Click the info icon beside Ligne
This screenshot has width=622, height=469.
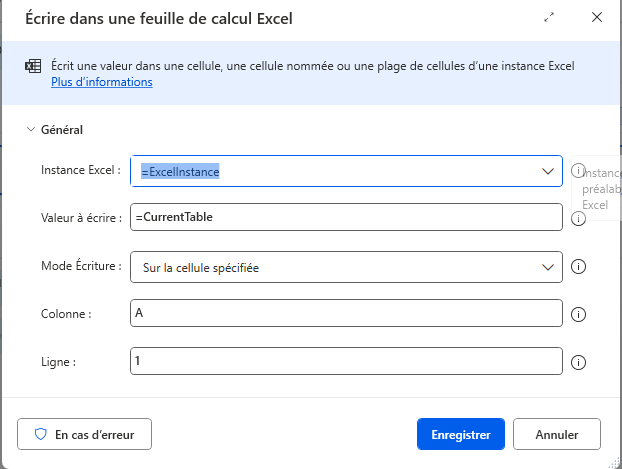[x=577, y=362]
